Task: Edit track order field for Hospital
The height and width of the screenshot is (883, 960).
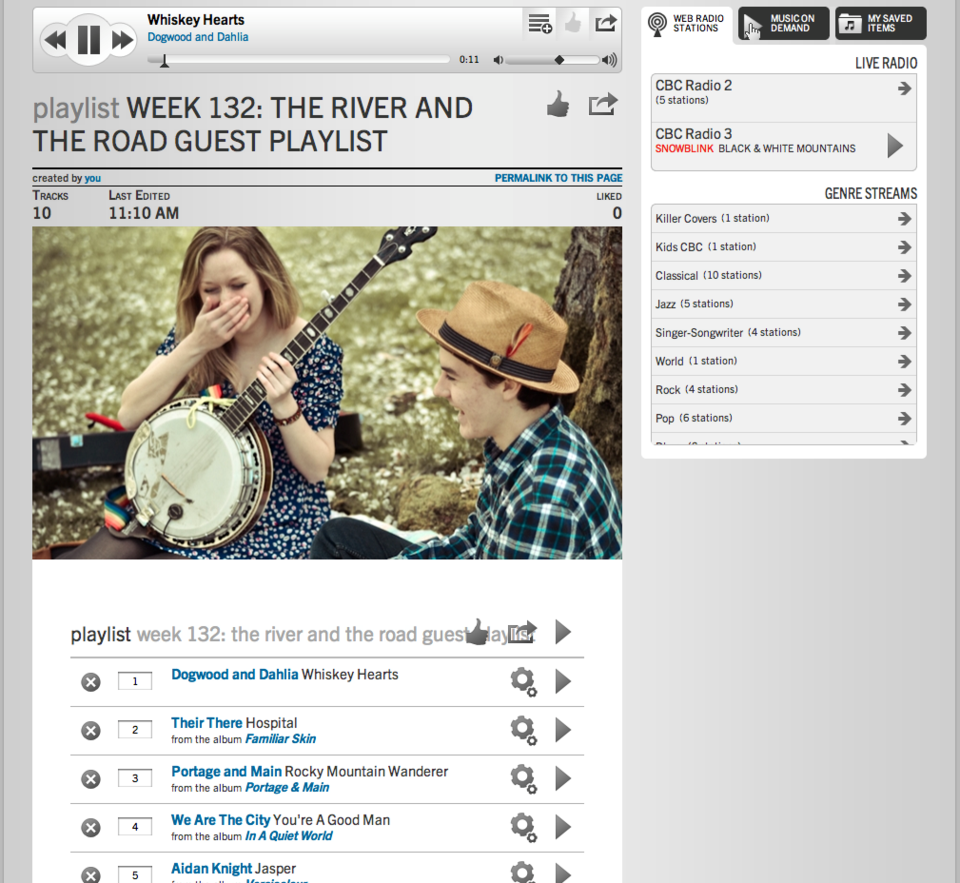Action: (x=135, y=730)
